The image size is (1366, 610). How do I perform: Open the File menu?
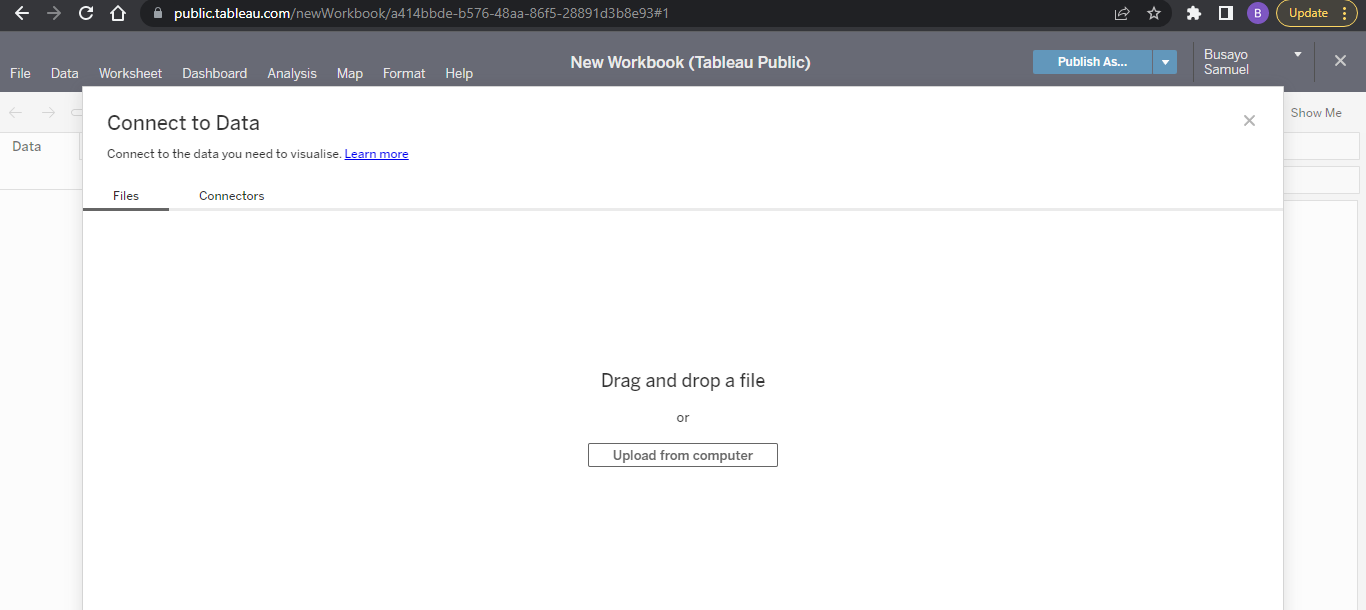[x=20, y=73]
